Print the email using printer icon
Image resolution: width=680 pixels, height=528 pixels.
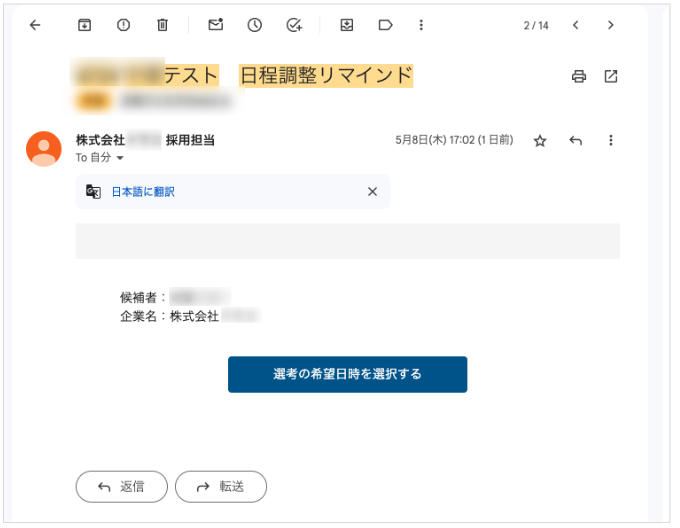click(x=578, y=76)
